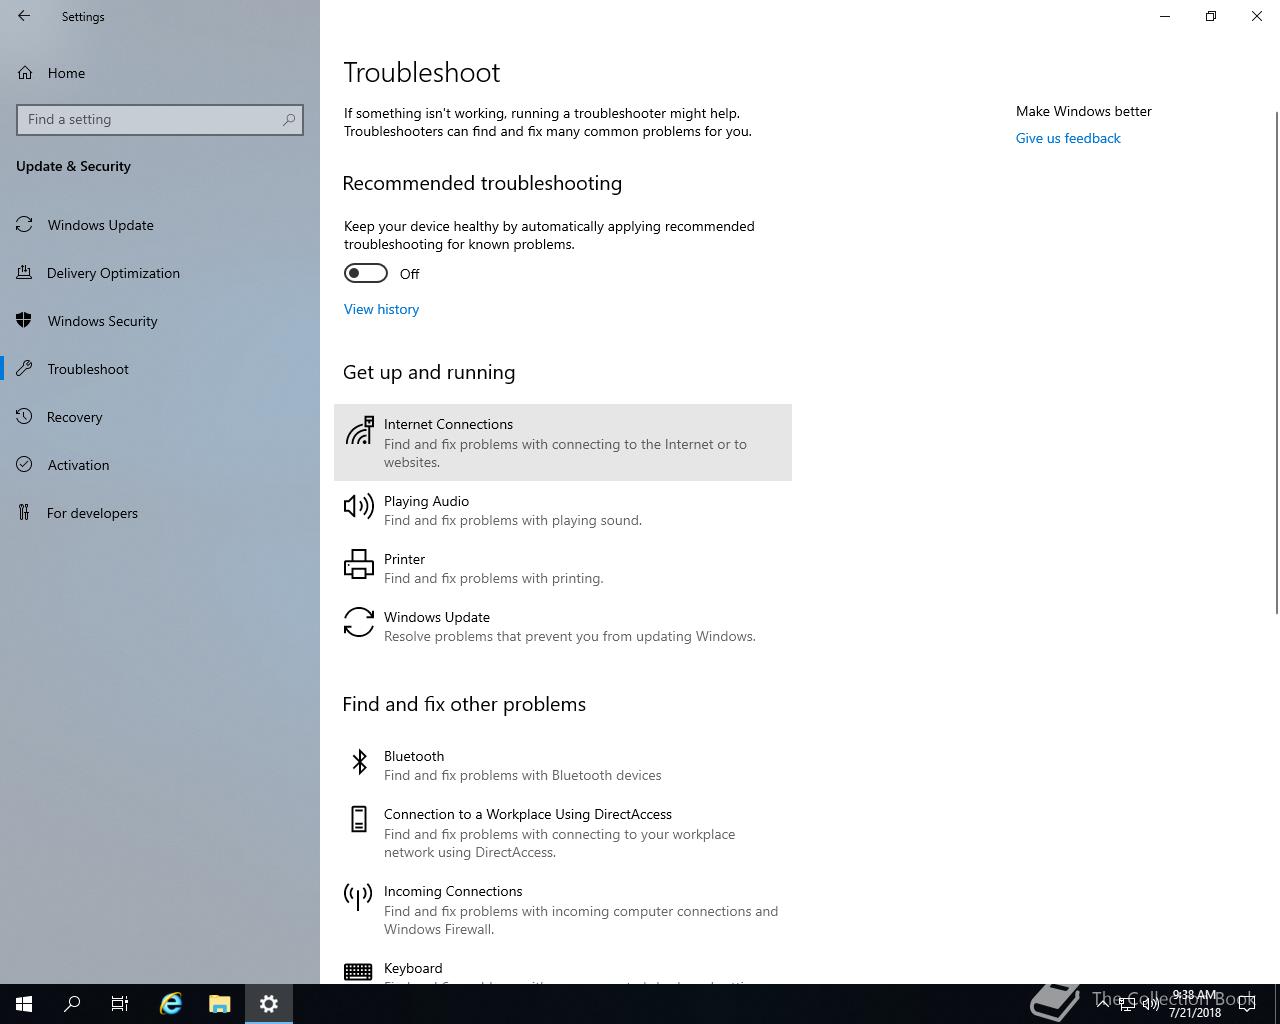Select the Windows Update troubleshooter entry
This screenshot has height=1024, width=1280.
(563, 626)
